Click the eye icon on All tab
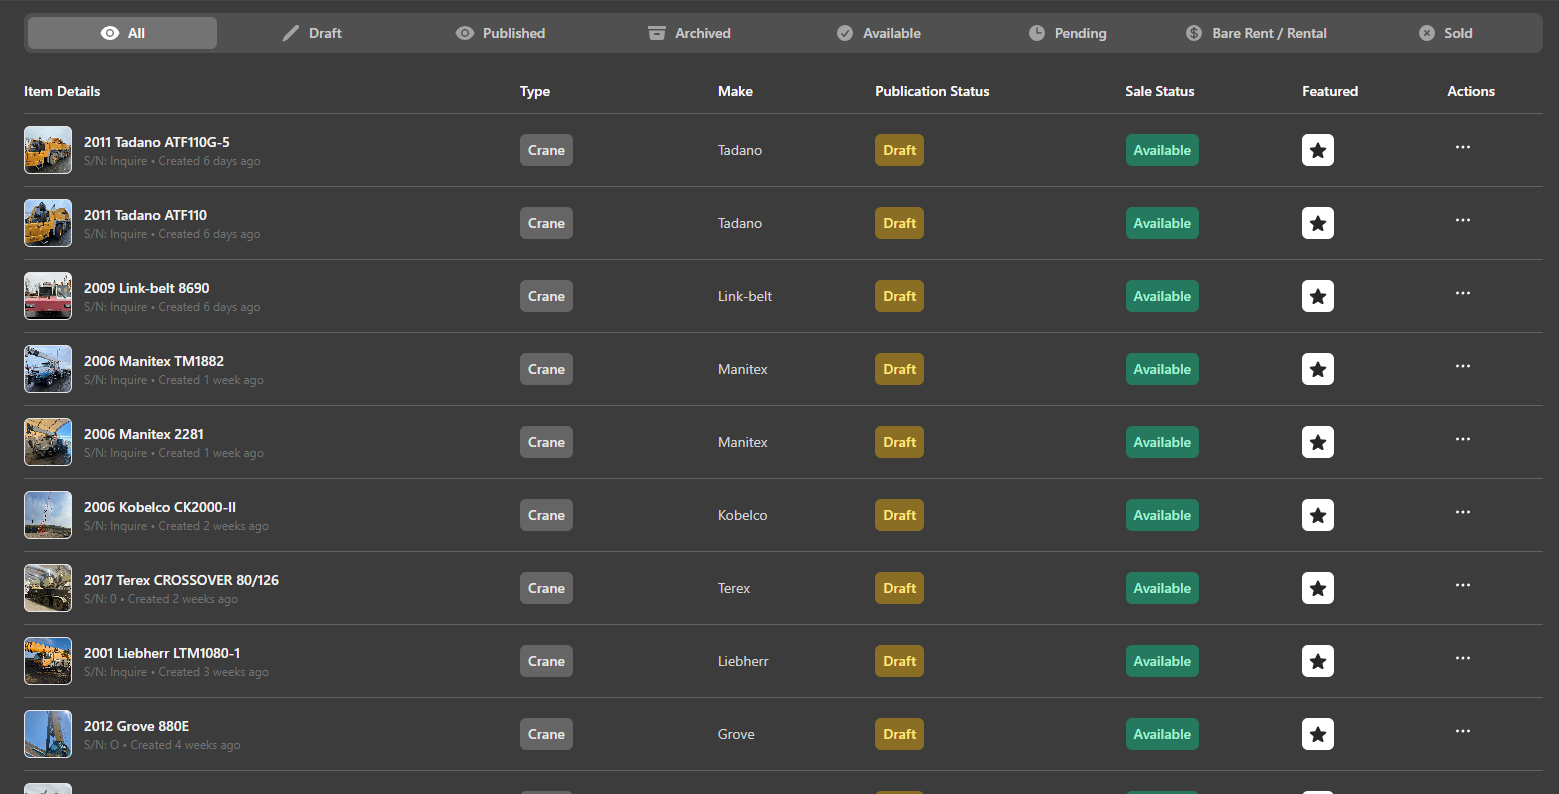Image resolution: width=1559 pixels, height=794 pixels. (110, 33)
